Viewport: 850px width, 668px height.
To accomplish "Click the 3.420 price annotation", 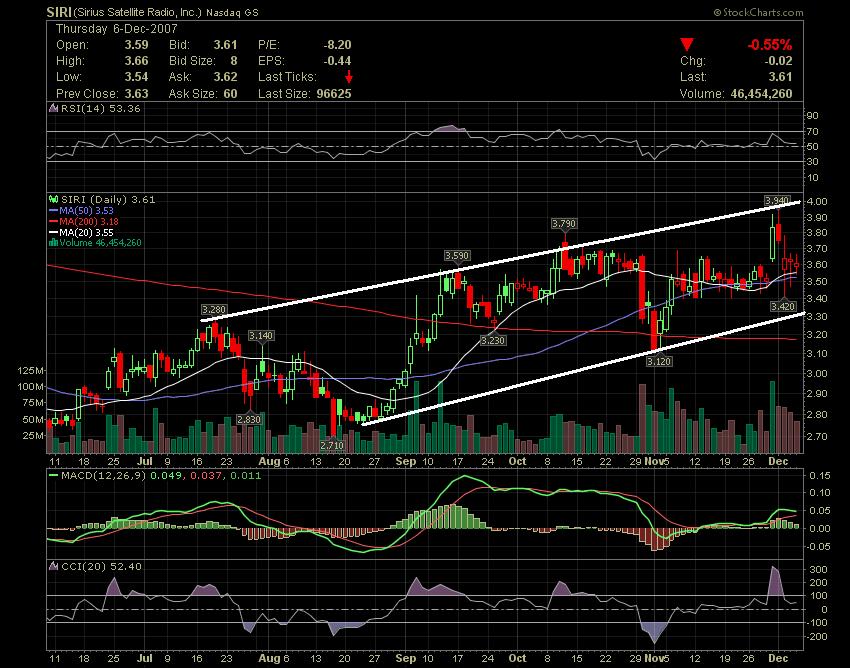I will pos(783,306).
